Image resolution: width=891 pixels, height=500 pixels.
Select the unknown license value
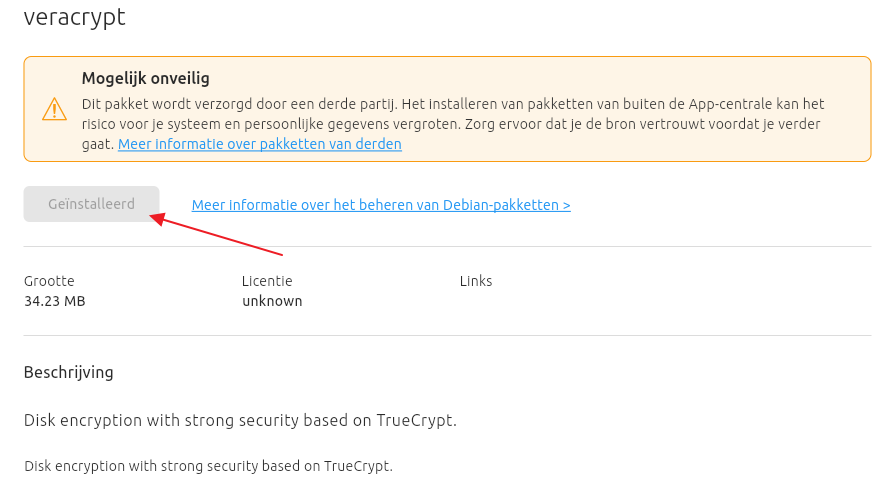coord(272,301)
